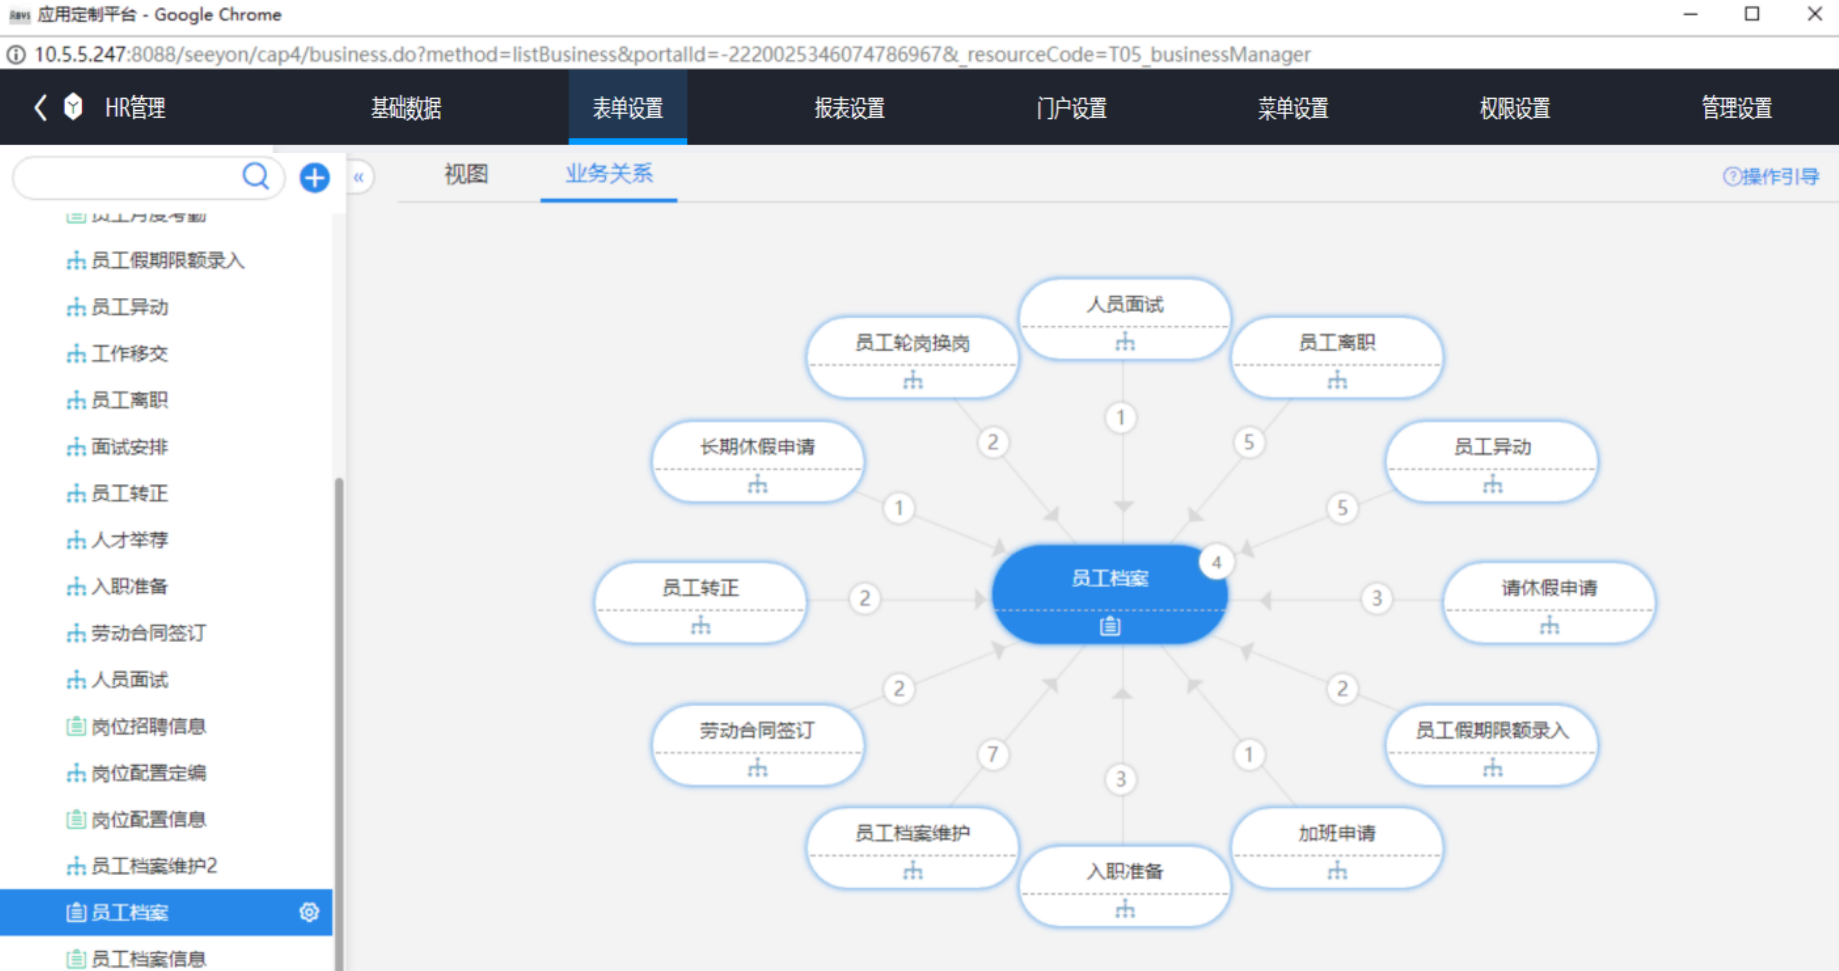The height and width of the screenshot is (971, 1839).
Task: Click the hierarchy icon in 员工档案维护 node
Action: (913, 871)
